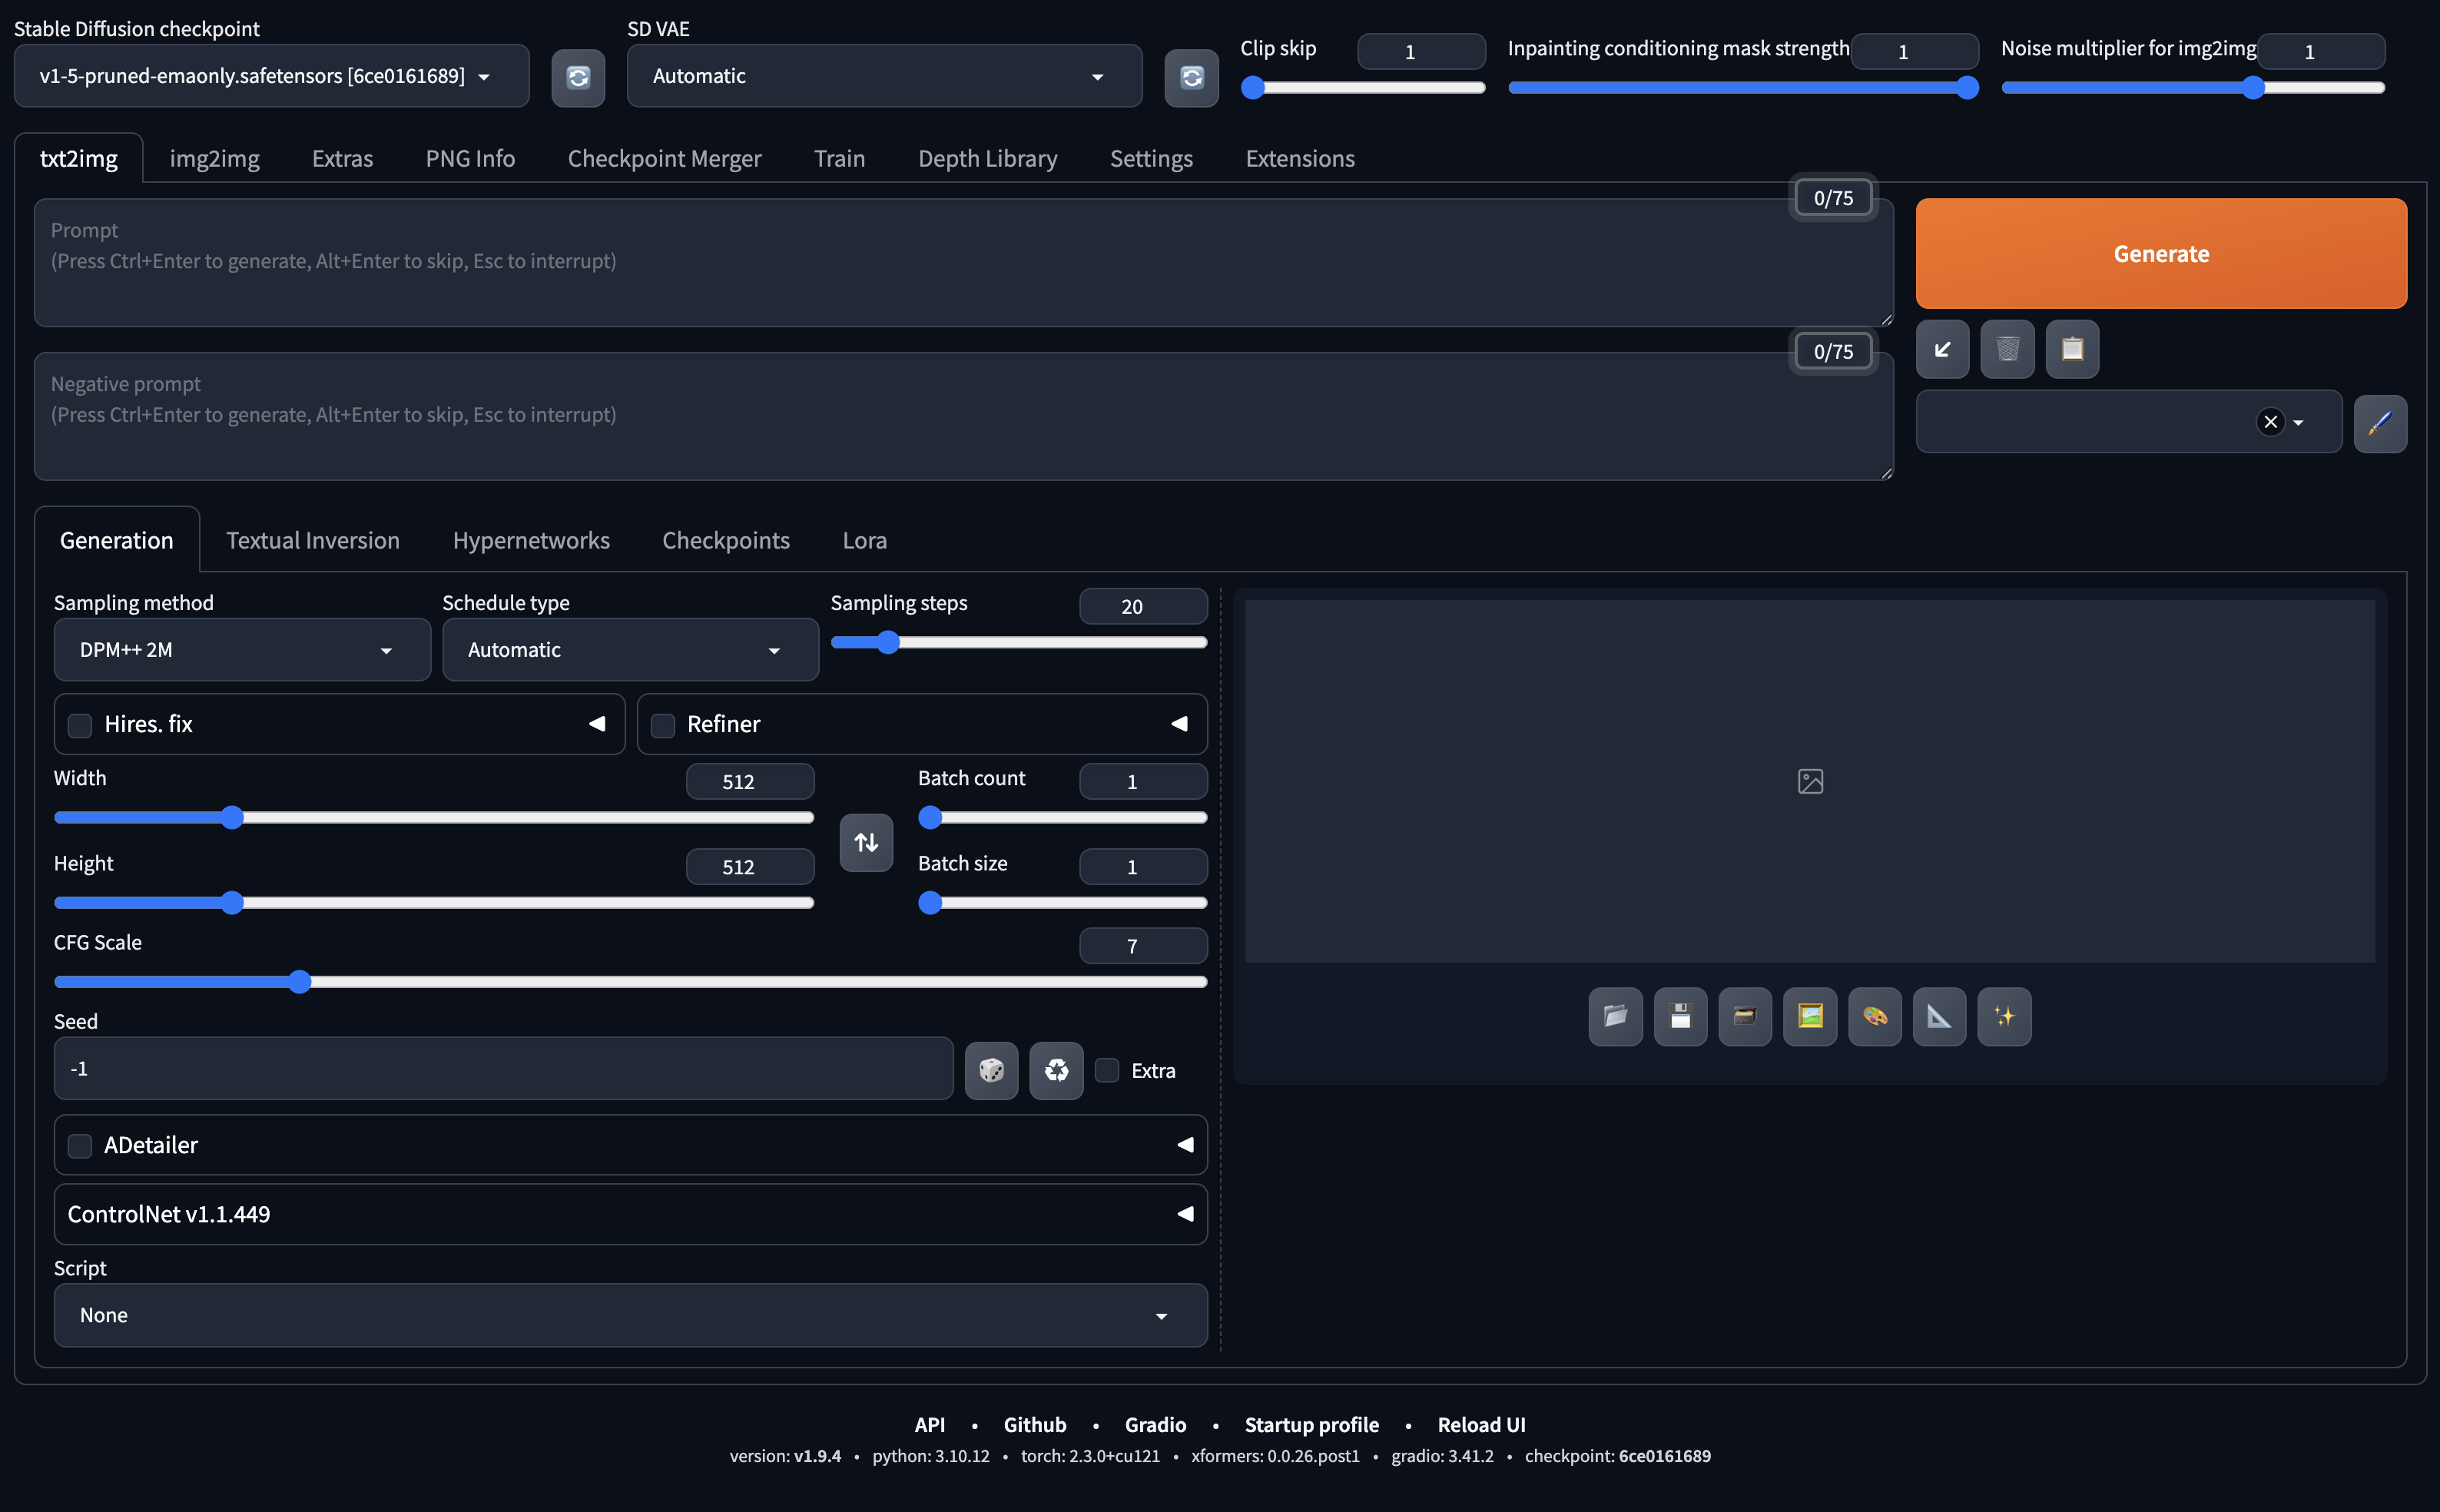This screenshot has height=1512, width=2440.
Task: Open the Schedule type dropdown
Action: point(630,650)
